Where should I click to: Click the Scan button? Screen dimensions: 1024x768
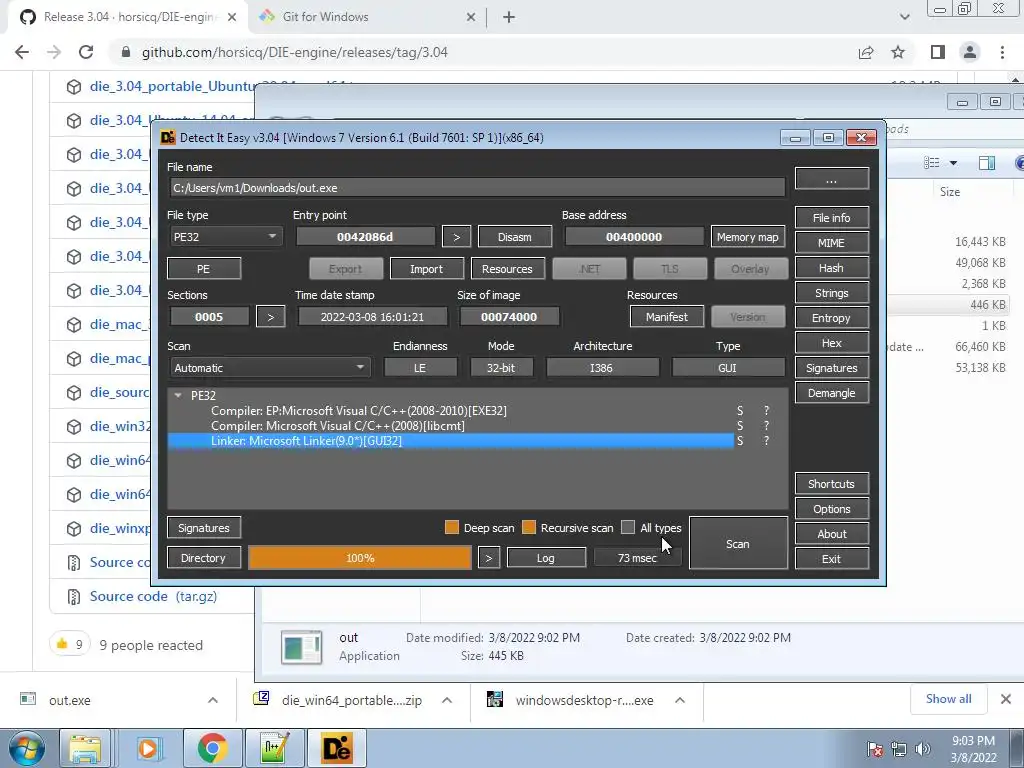[738, 544]
